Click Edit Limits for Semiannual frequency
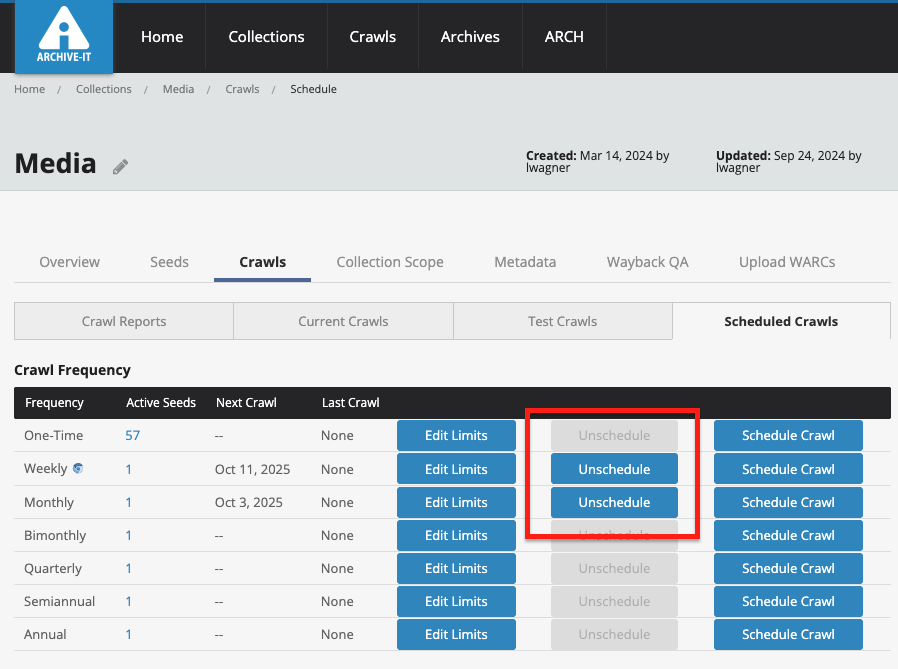The width and height of the screenshot is (898, 669). click(x=456, y=601)
